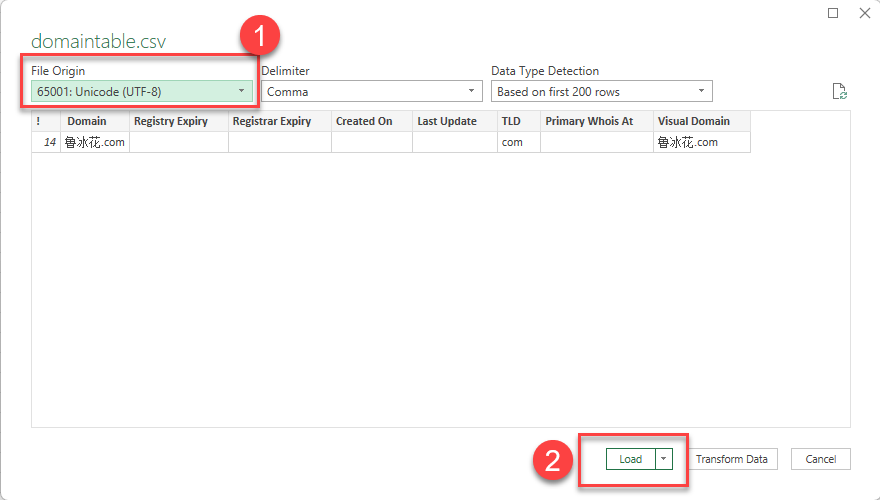Click the Transform Data button
The height and width of the screenshot is (500, 880).
(x=731, y=459)
